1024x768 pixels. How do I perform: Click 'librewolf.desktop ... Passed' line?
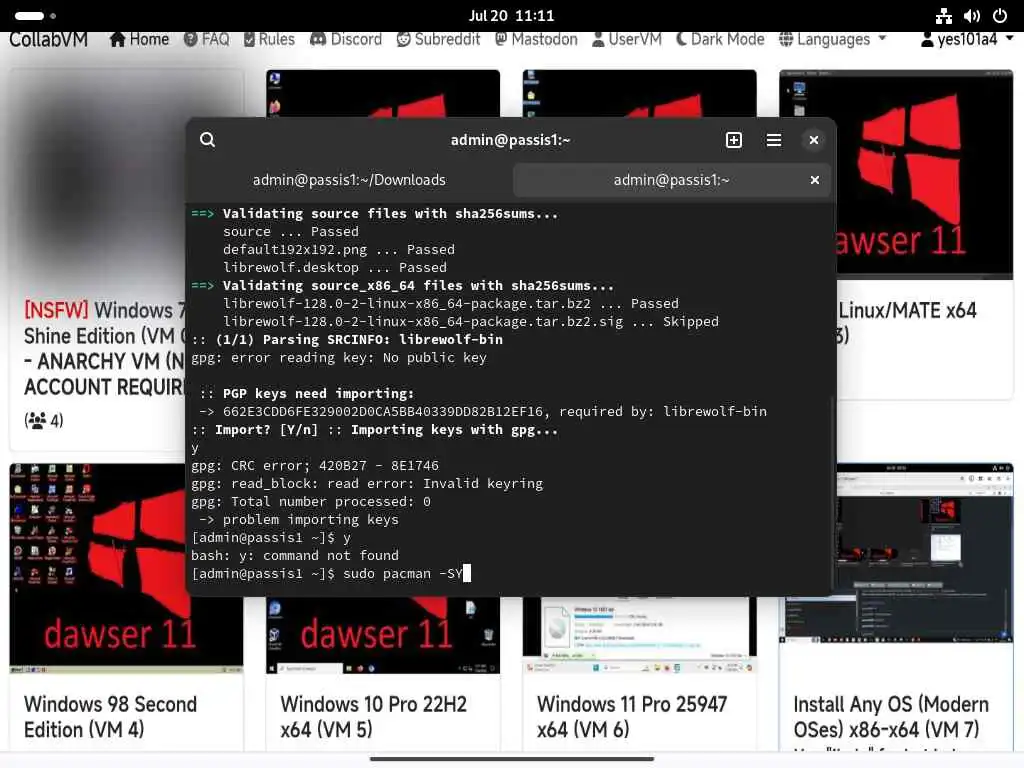pyautogui.click(x=335, y=268)
